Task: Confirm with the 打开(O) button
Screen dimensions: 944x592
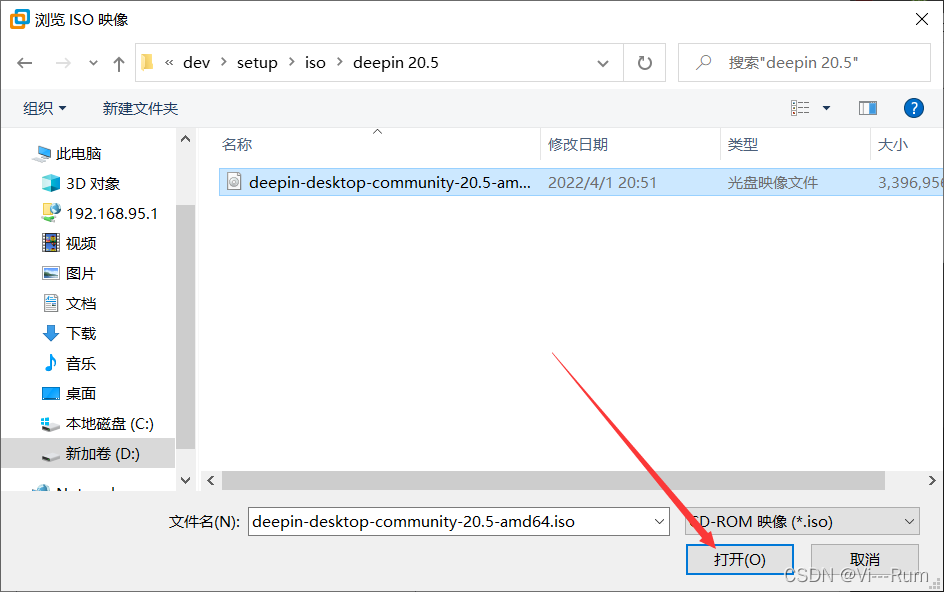Action: (740, 559)
